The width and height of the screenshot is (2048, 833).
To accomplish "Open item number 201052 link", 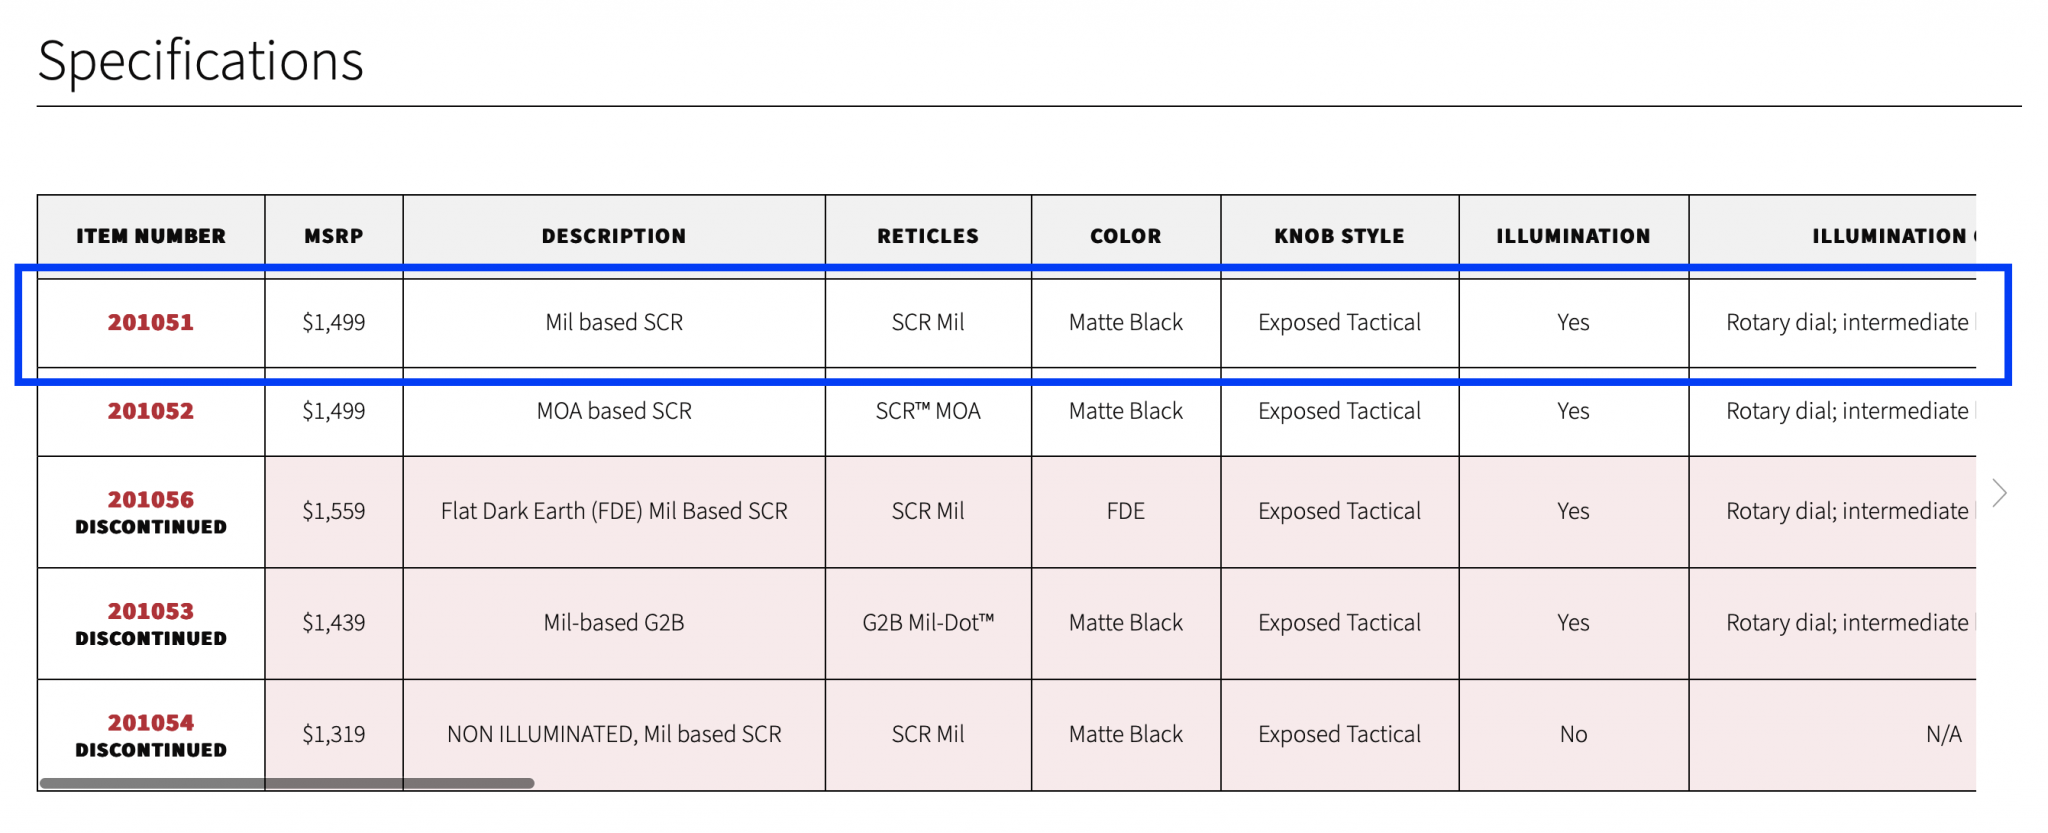I will coord(151,411).
